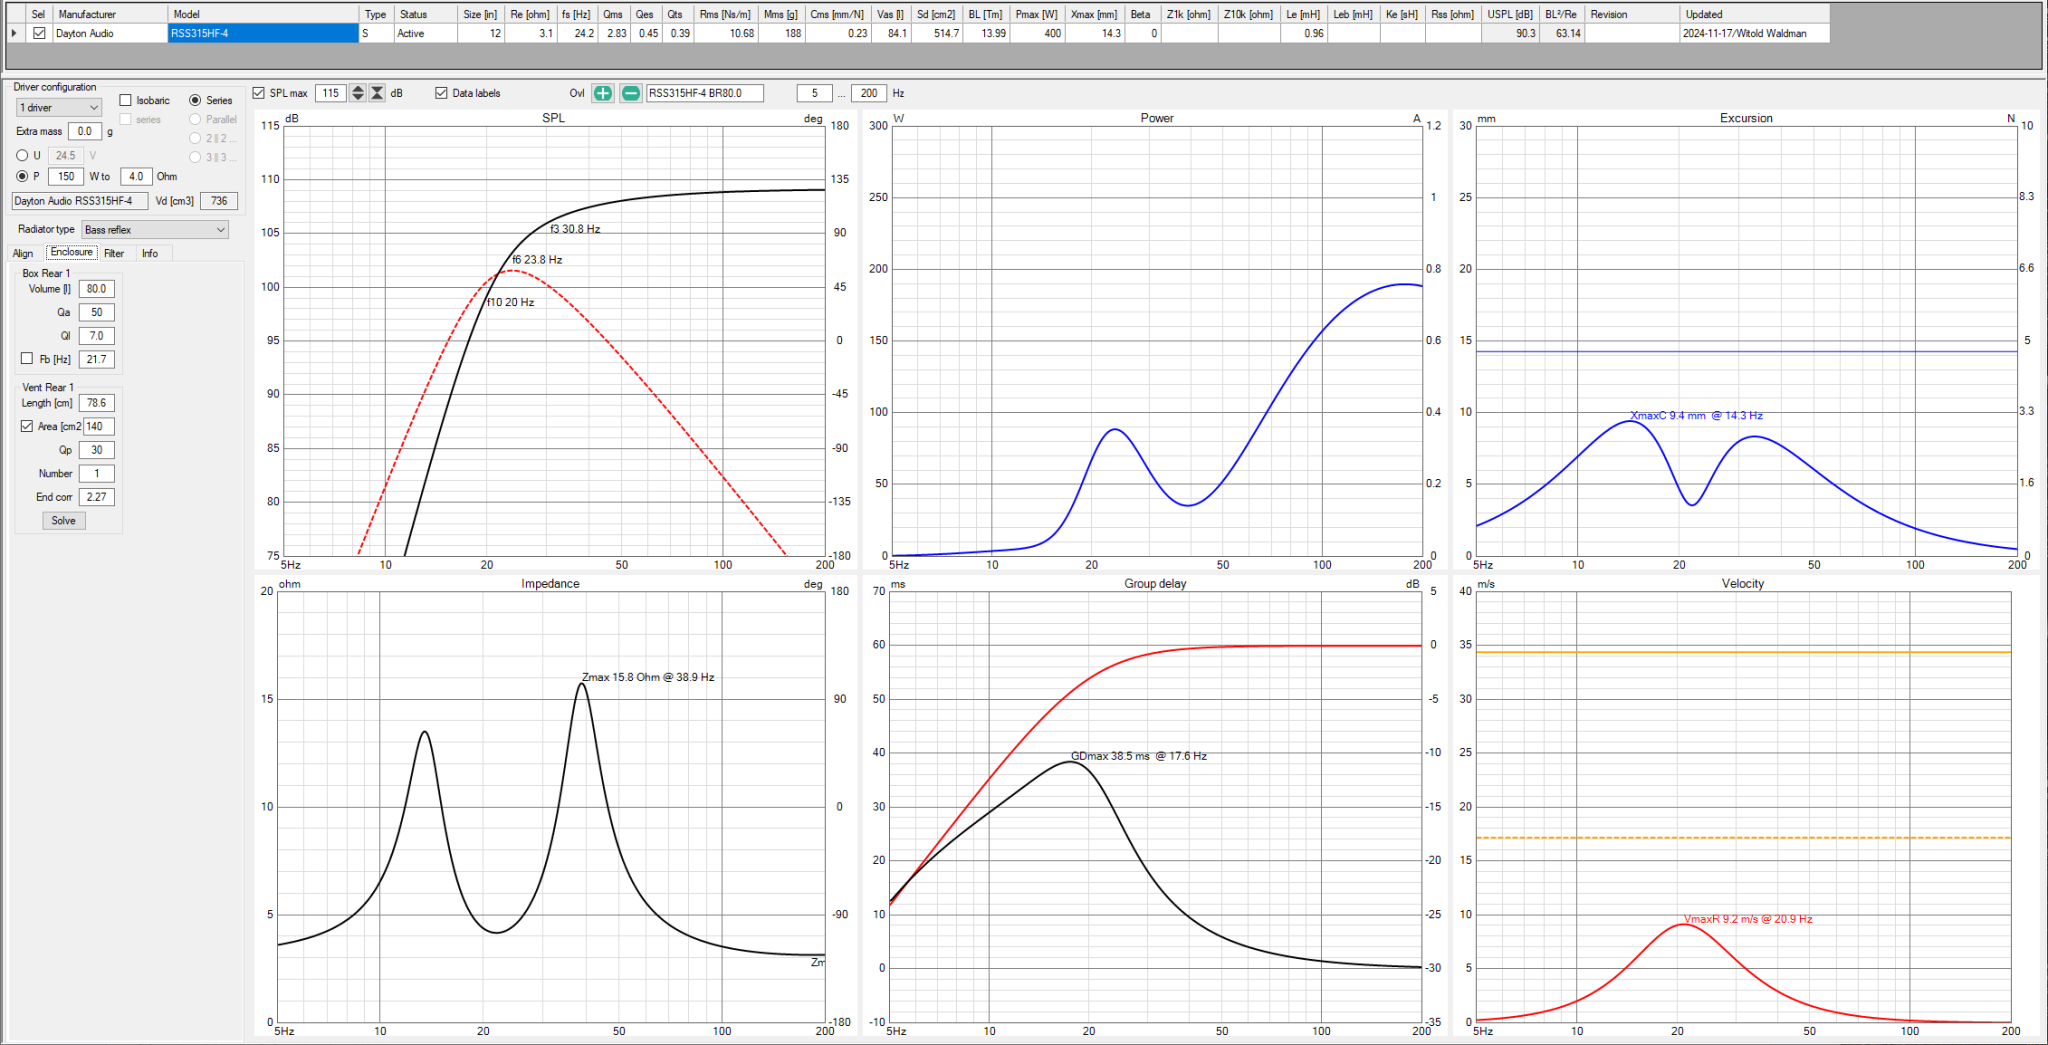Remove overlay with green minus icon

pos(631,93)
